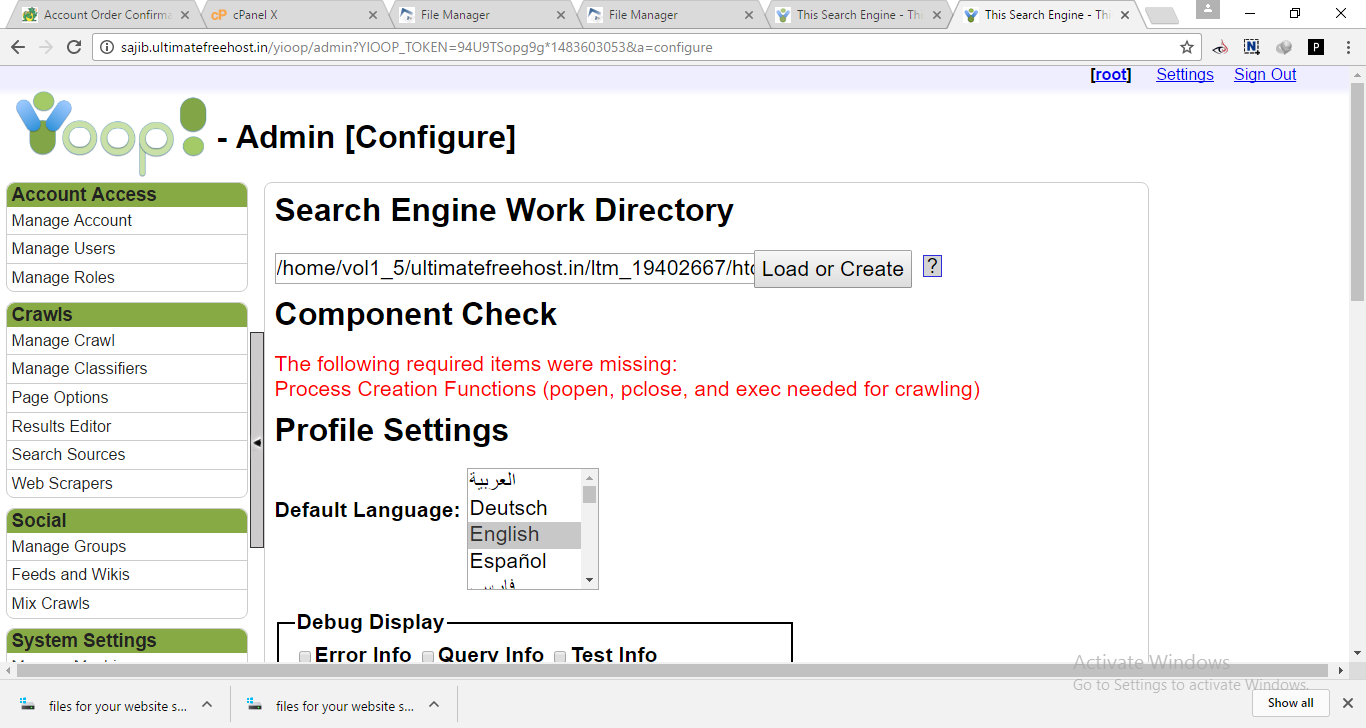
Task: Click the eye-shaped extension icon
Action: [x=1220, y=47]
